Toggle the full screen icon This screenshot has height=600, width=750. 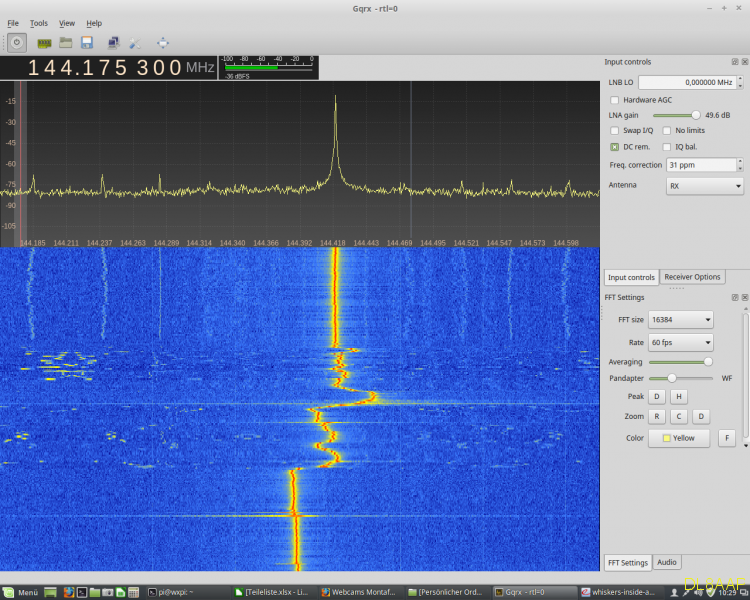(x=163, y=43)
